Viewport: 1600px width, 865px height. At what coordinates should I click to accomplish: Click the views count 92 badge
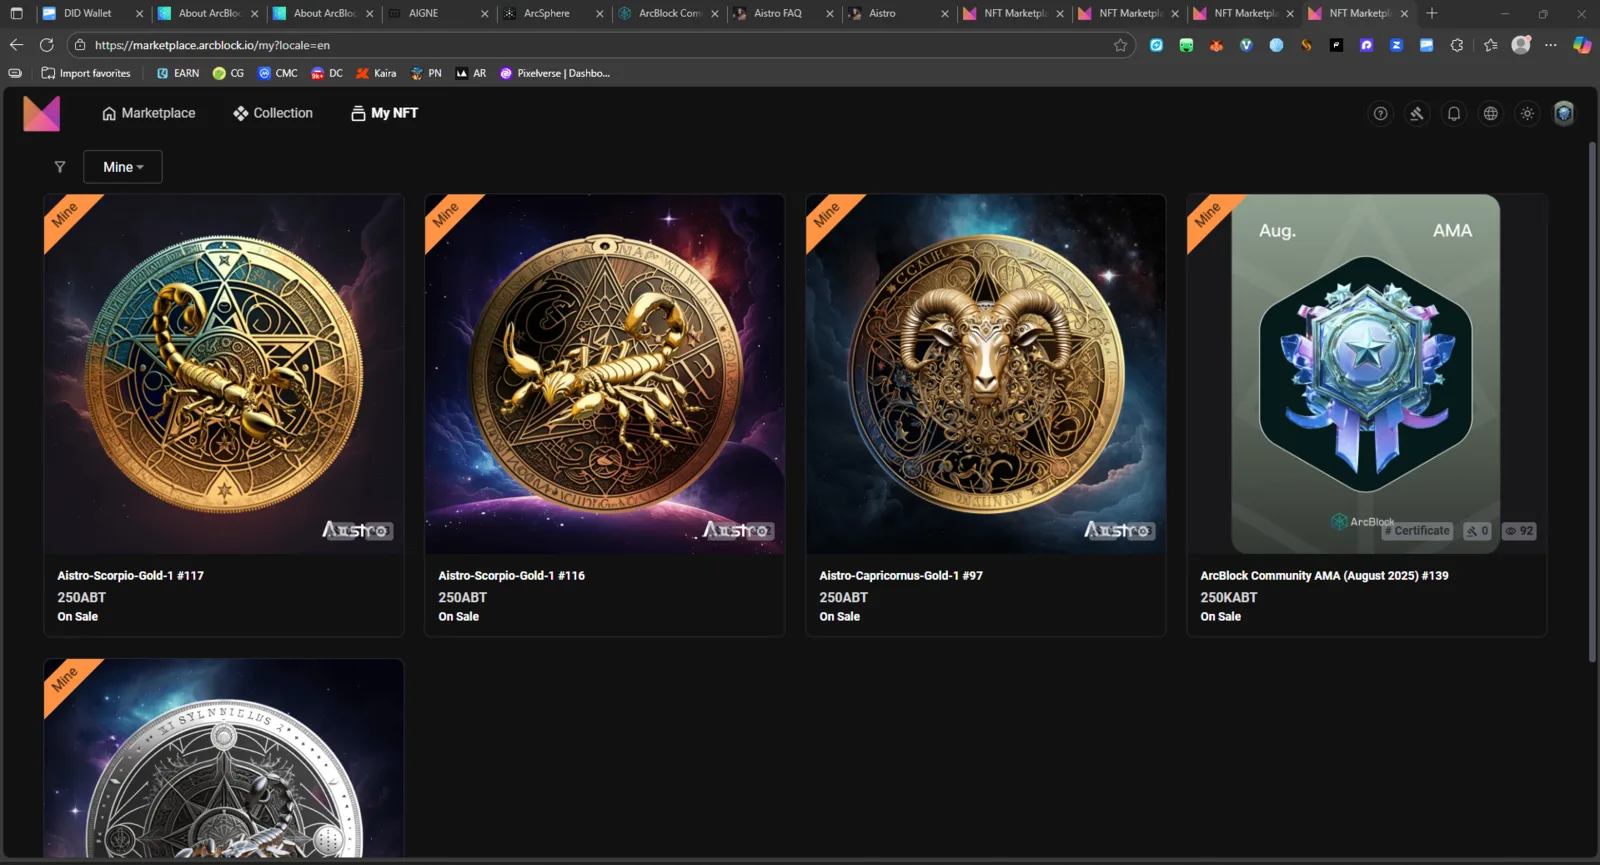[1519, 531]
